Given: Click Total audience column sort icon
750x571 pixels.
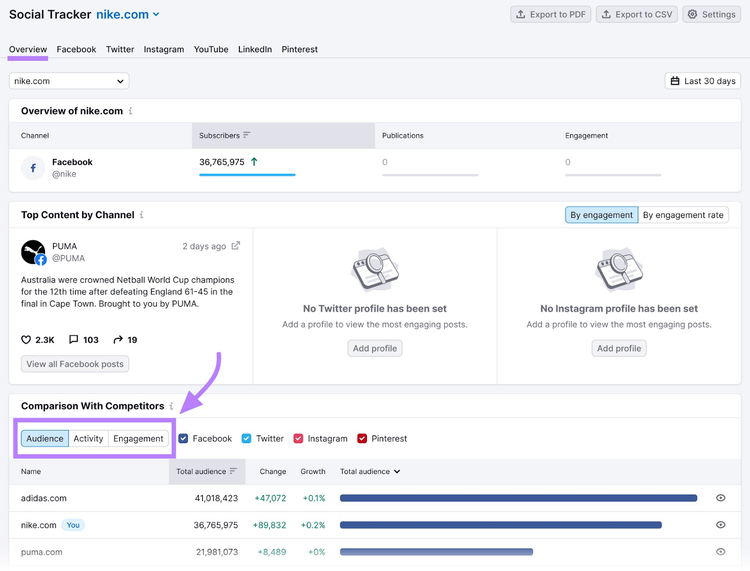Looking at the screenshot, I should tap(233, 471).
